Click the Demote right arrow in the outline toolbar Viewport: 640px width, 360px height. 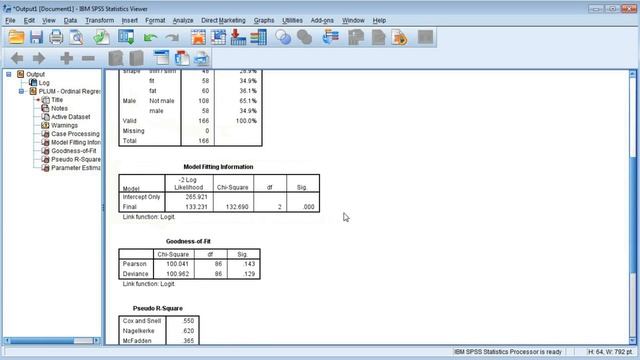[39, 58]
